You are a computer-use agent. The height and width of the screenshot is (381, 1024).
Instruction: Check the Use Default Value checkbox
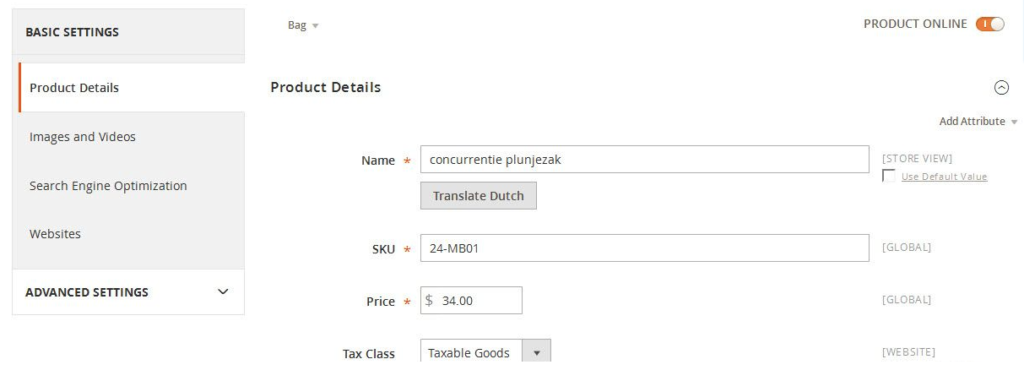tap(888, 176)
